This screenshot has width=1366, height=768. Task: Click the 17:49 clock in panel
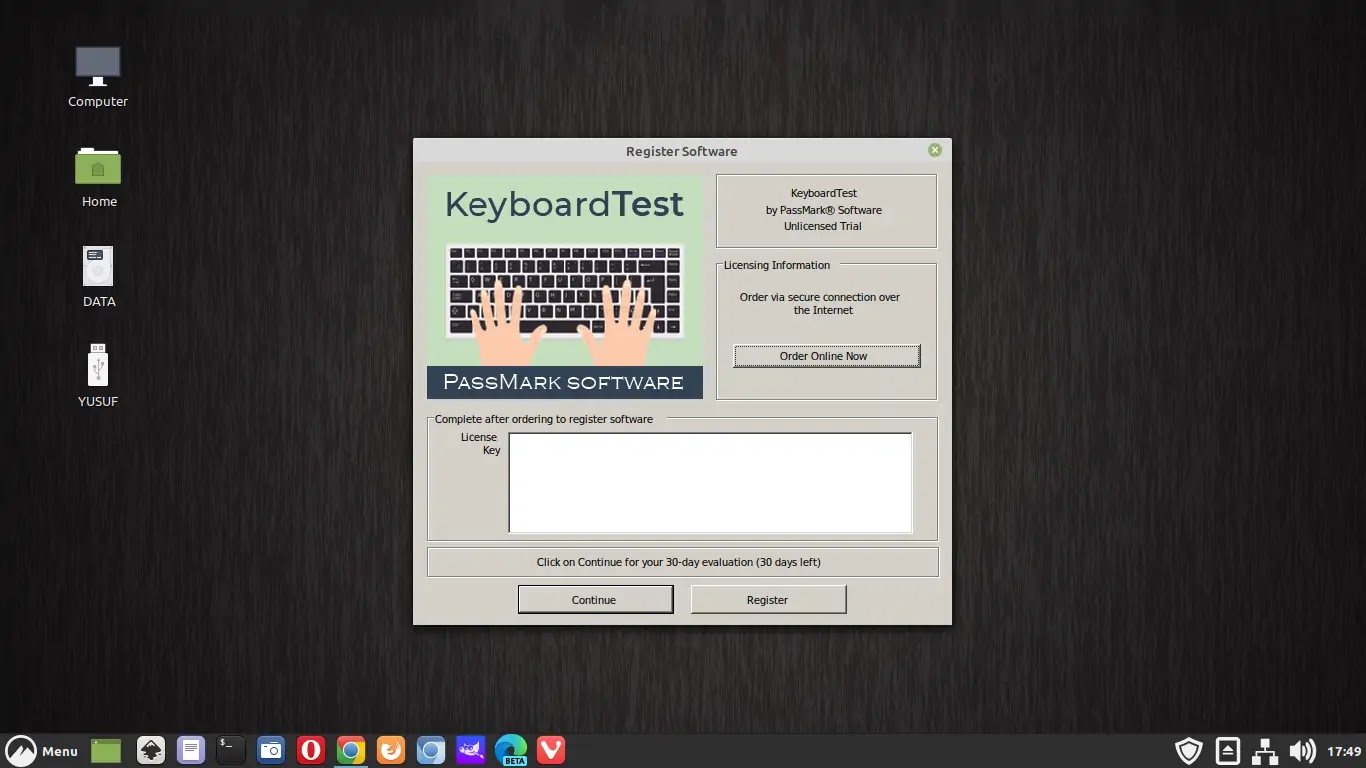tap(1344, 752)
